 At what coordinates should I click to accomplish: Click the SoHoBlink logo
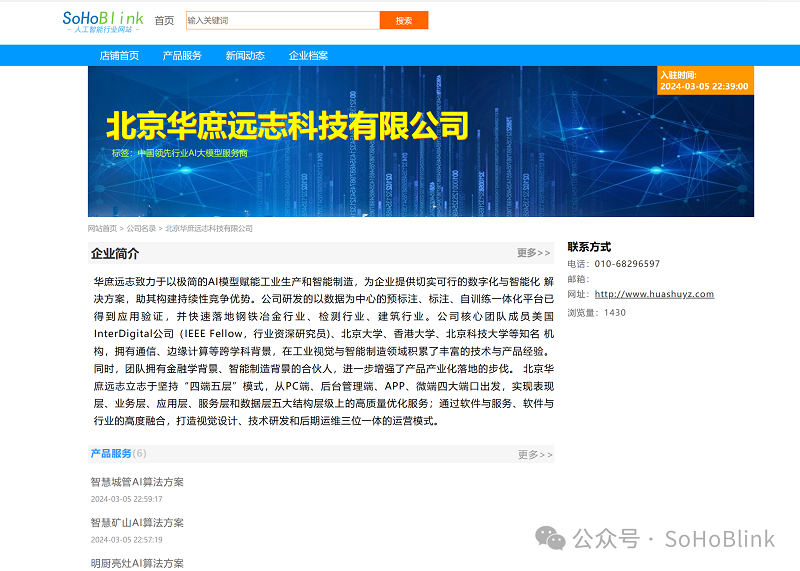click(x=103, y=22)
